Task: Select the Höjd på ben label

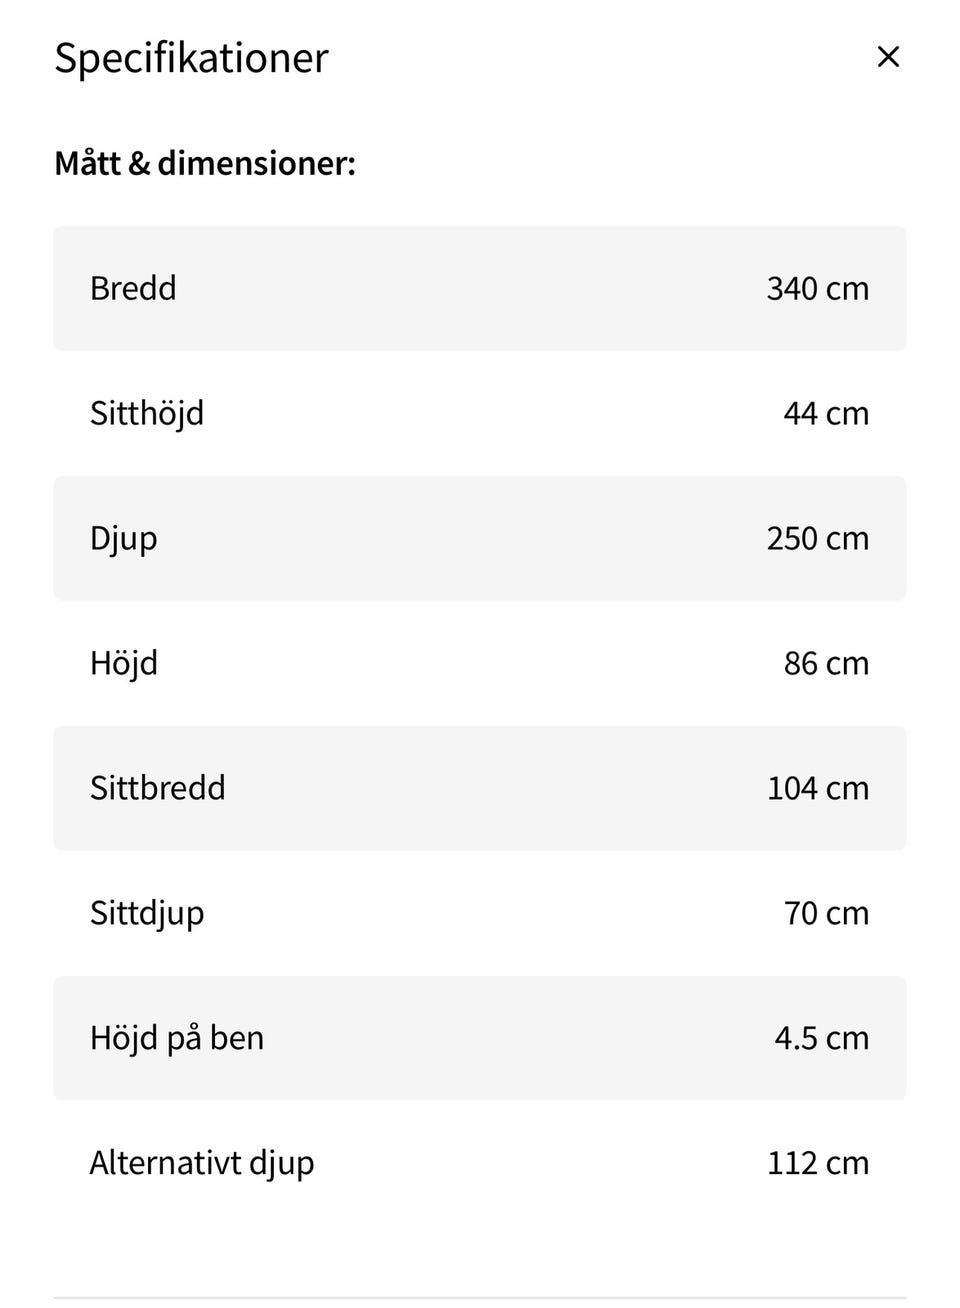Action: pyautogui.click(x=177, y=1038)
